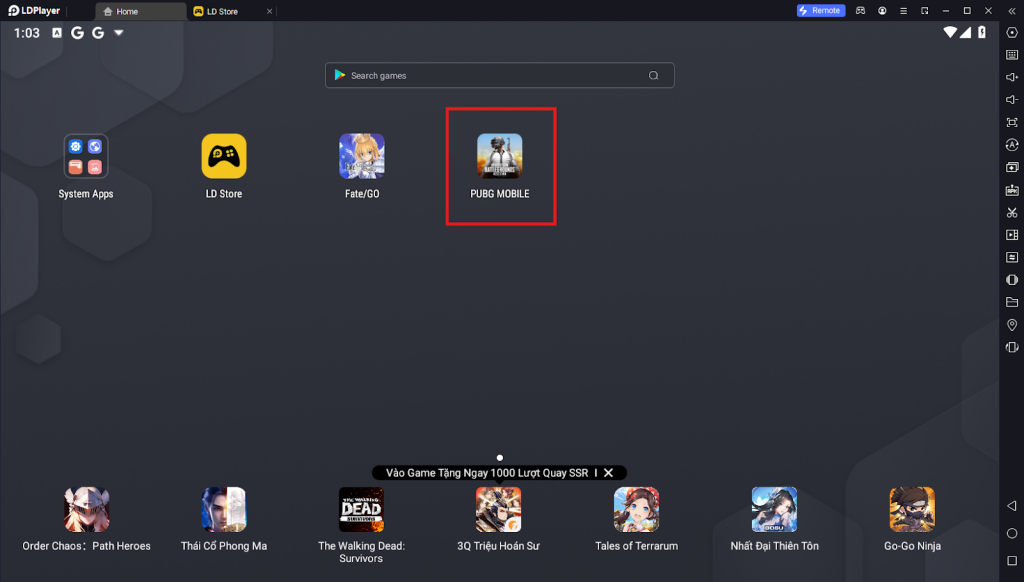This screenshot has height=582, width=1024.
Task: Tap the Android home circle button
Action: (x=1012, y=534)
